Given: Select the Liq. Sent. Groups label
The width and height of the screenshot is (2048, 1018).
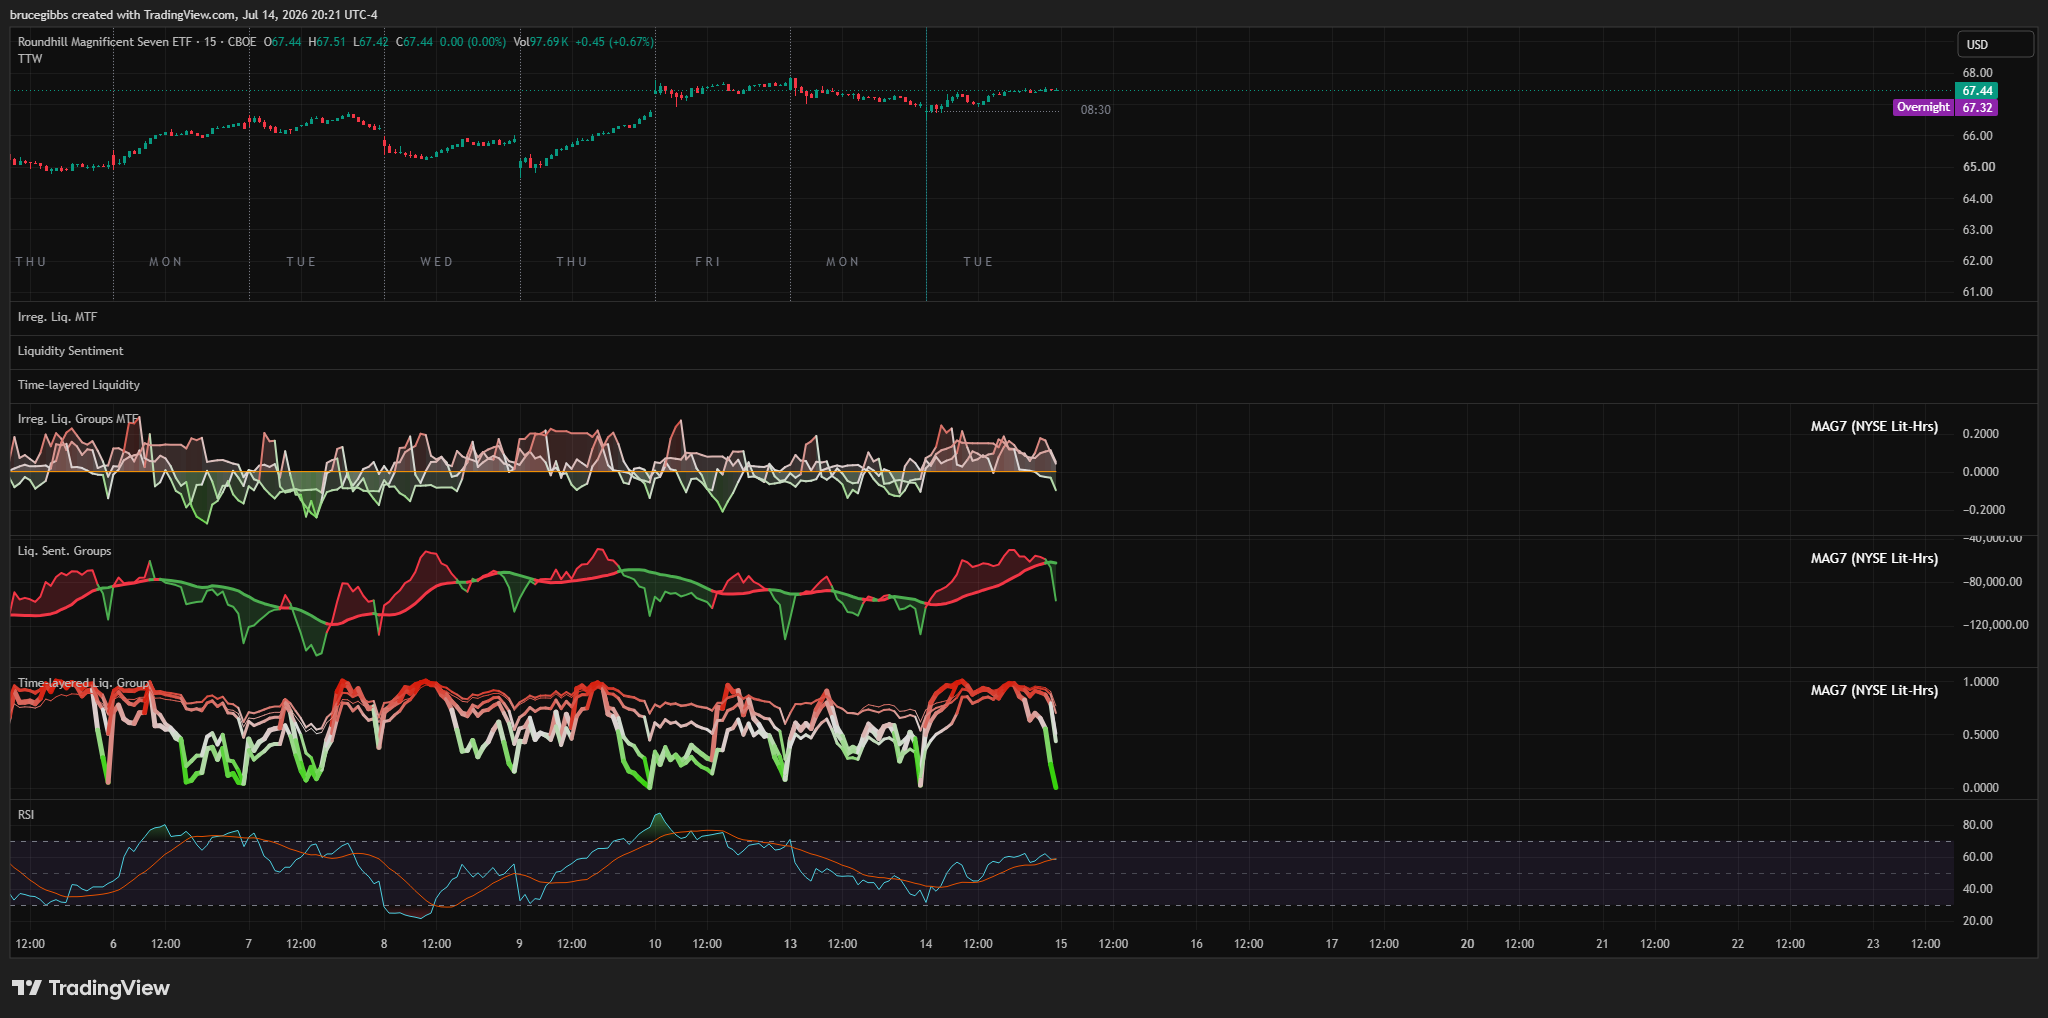Looking at the screenshot, I should (64, 551).
